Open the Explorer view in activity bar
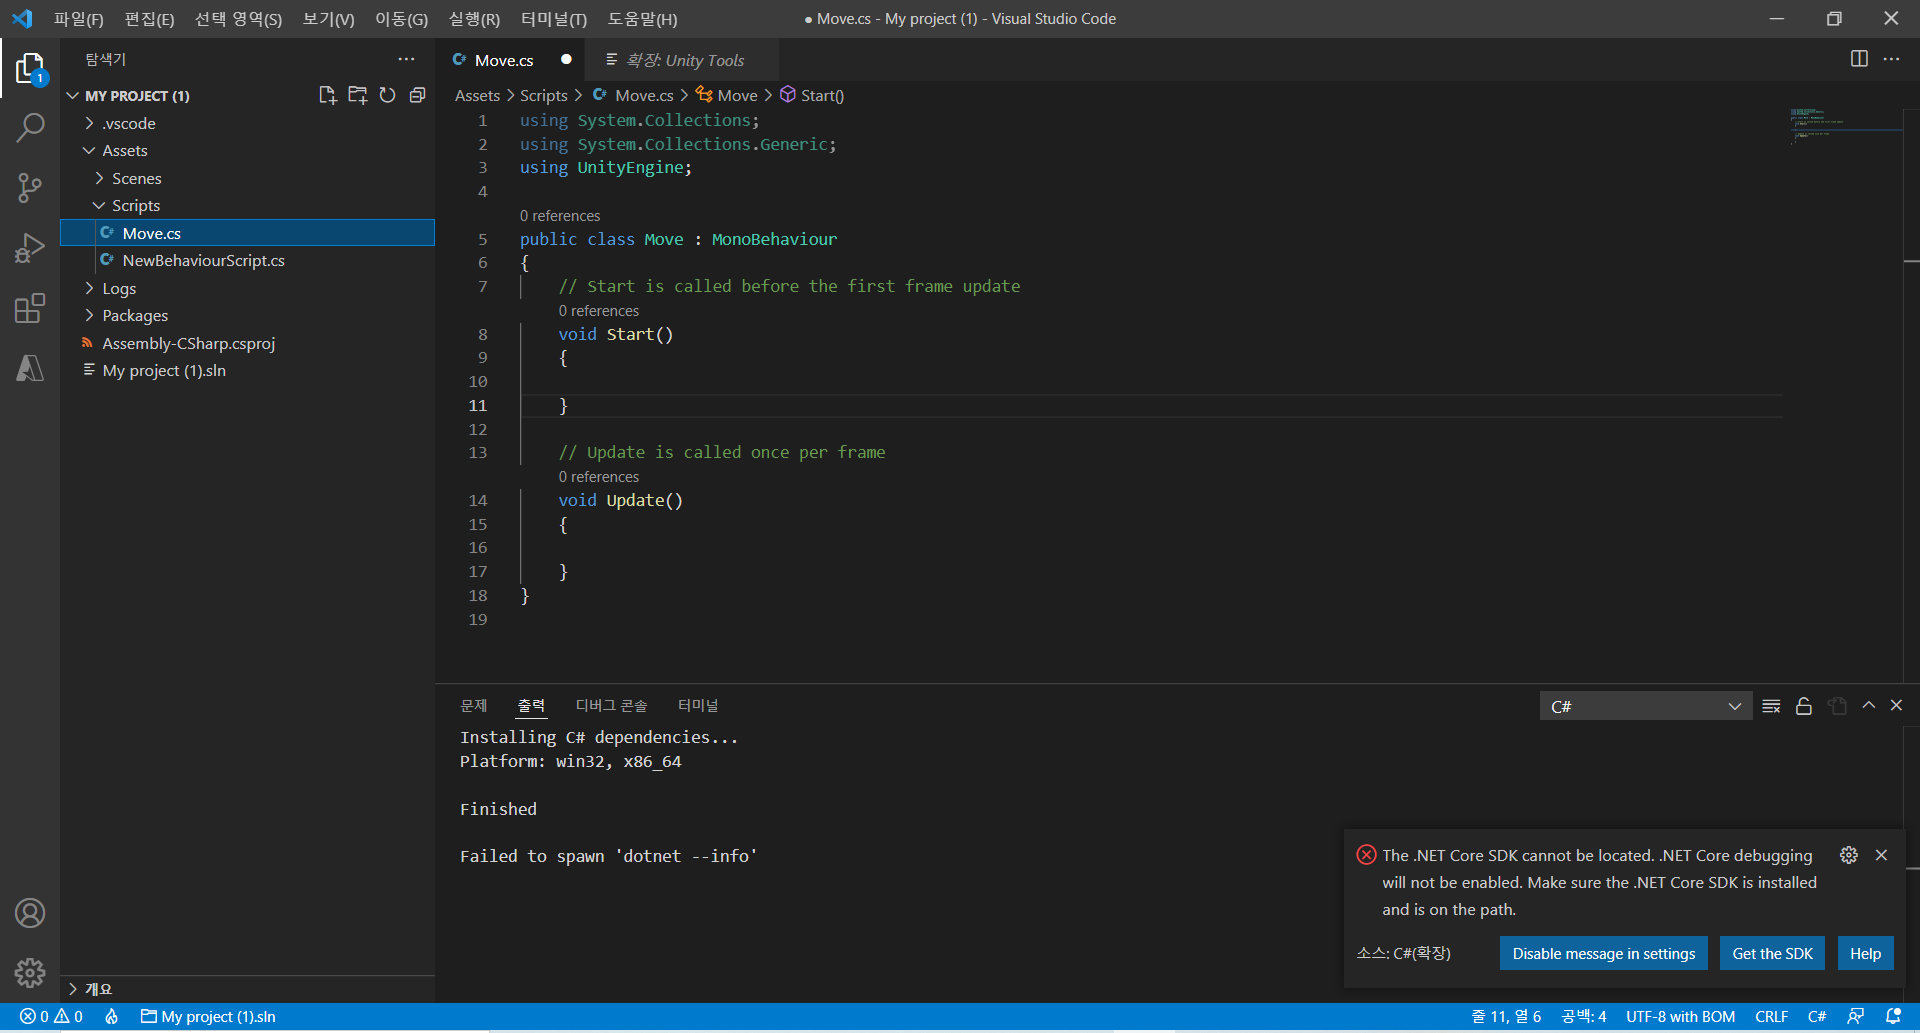This screenshot has height=1033, width=1920. tap(30, 69)
